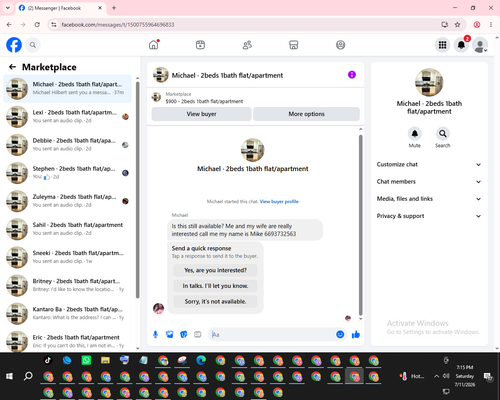Screen dimensions: 500x400
Task: Open the volume control in system tray
Action: [x=446, y=376]
